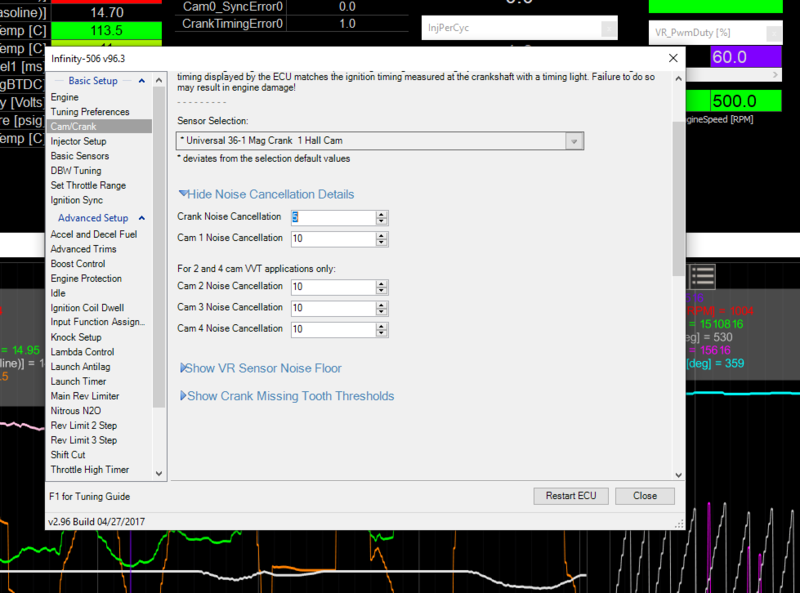Image resolution: width=800 pixels, height=593 pixels.
Task: Select Injector Setup in the sidebar
Action: pyautogui.click(x=79, y=142)
